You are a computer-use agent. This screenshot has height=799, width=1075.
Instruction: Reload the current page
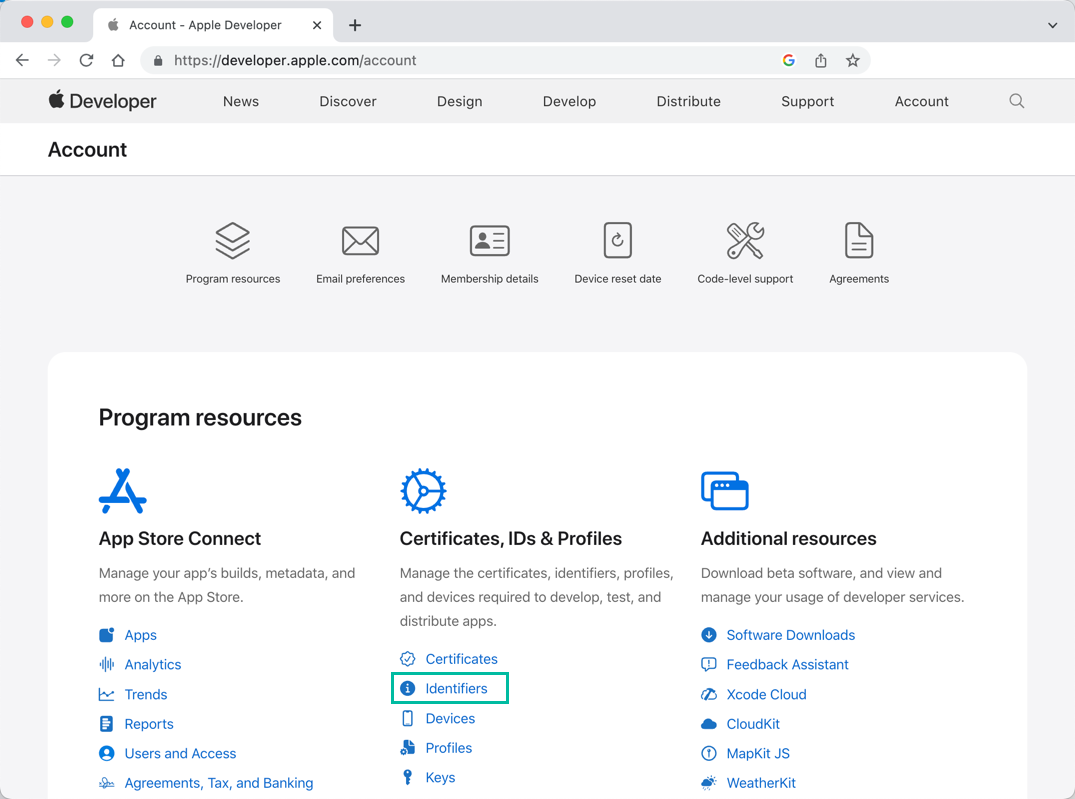click(x=86, y=60)
